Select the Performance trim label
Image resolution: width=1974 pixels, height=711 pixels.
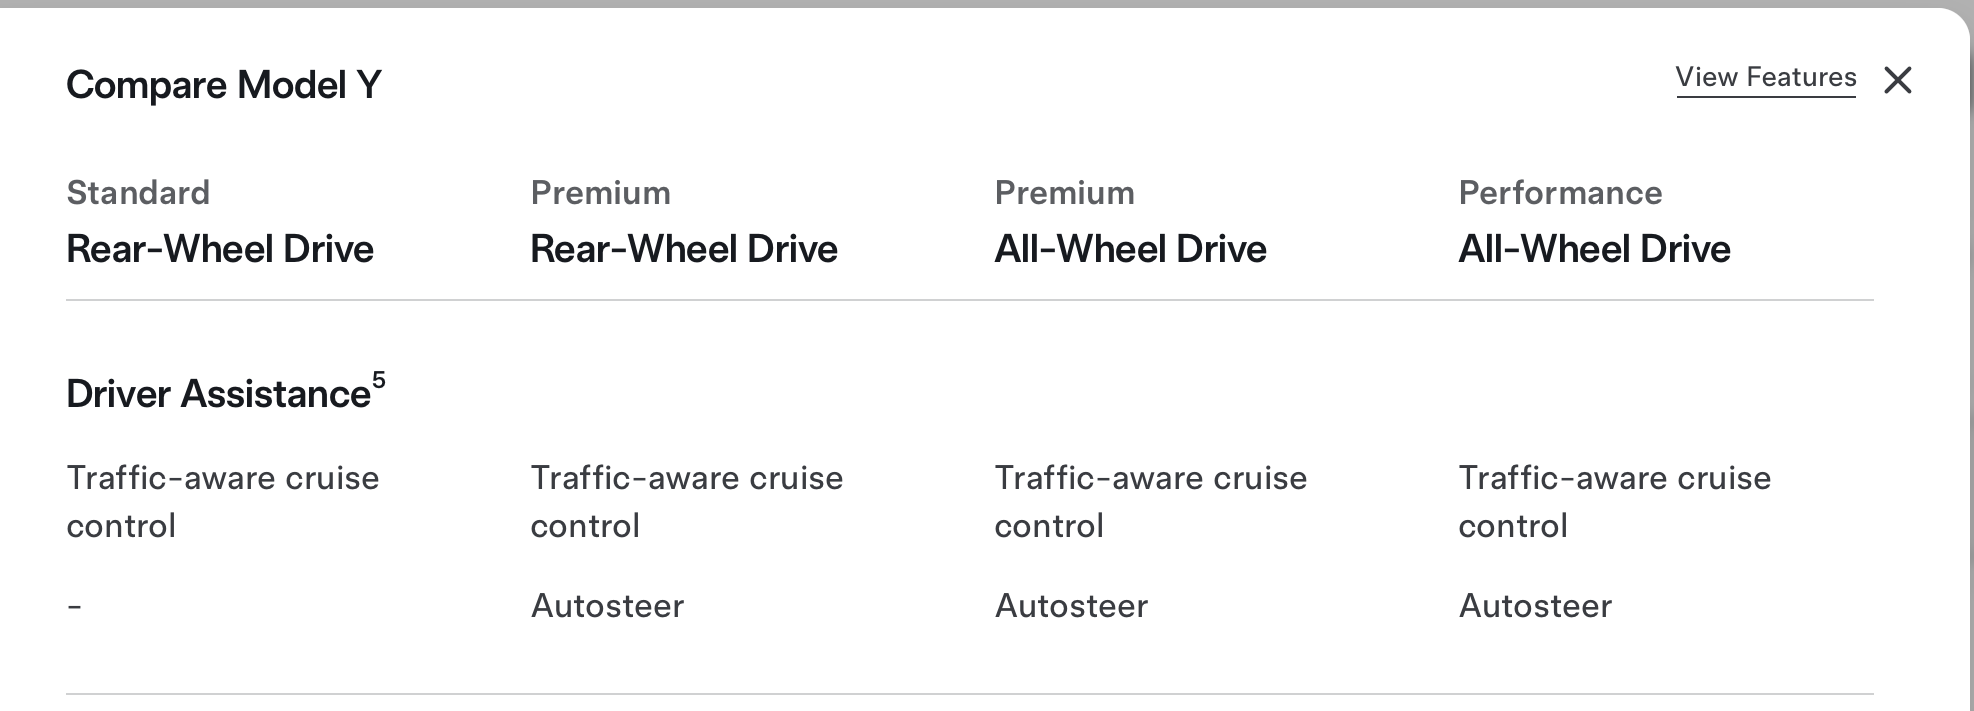click(x=1560, y=192)
